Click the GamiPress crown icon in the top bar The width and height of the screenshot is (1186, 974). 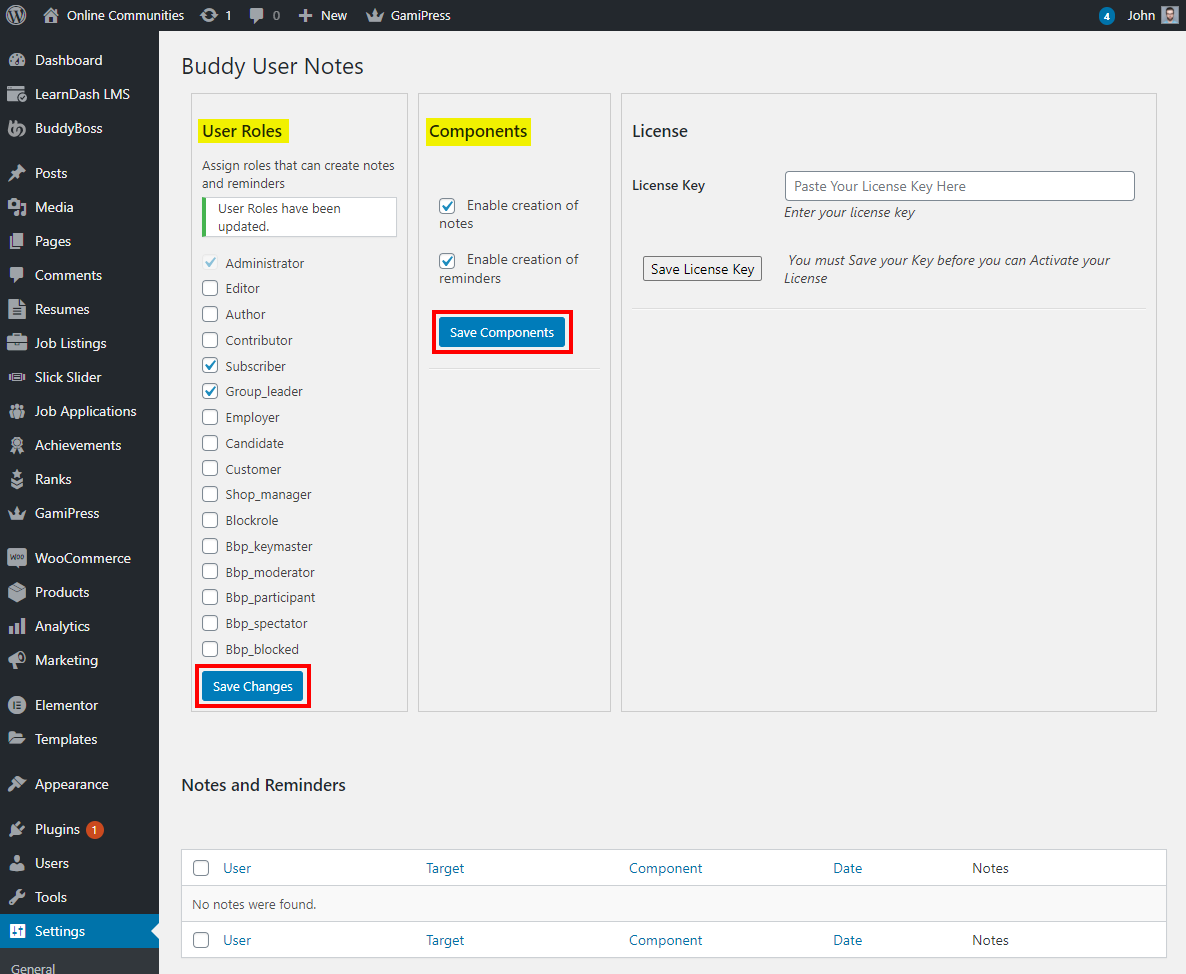375,16
